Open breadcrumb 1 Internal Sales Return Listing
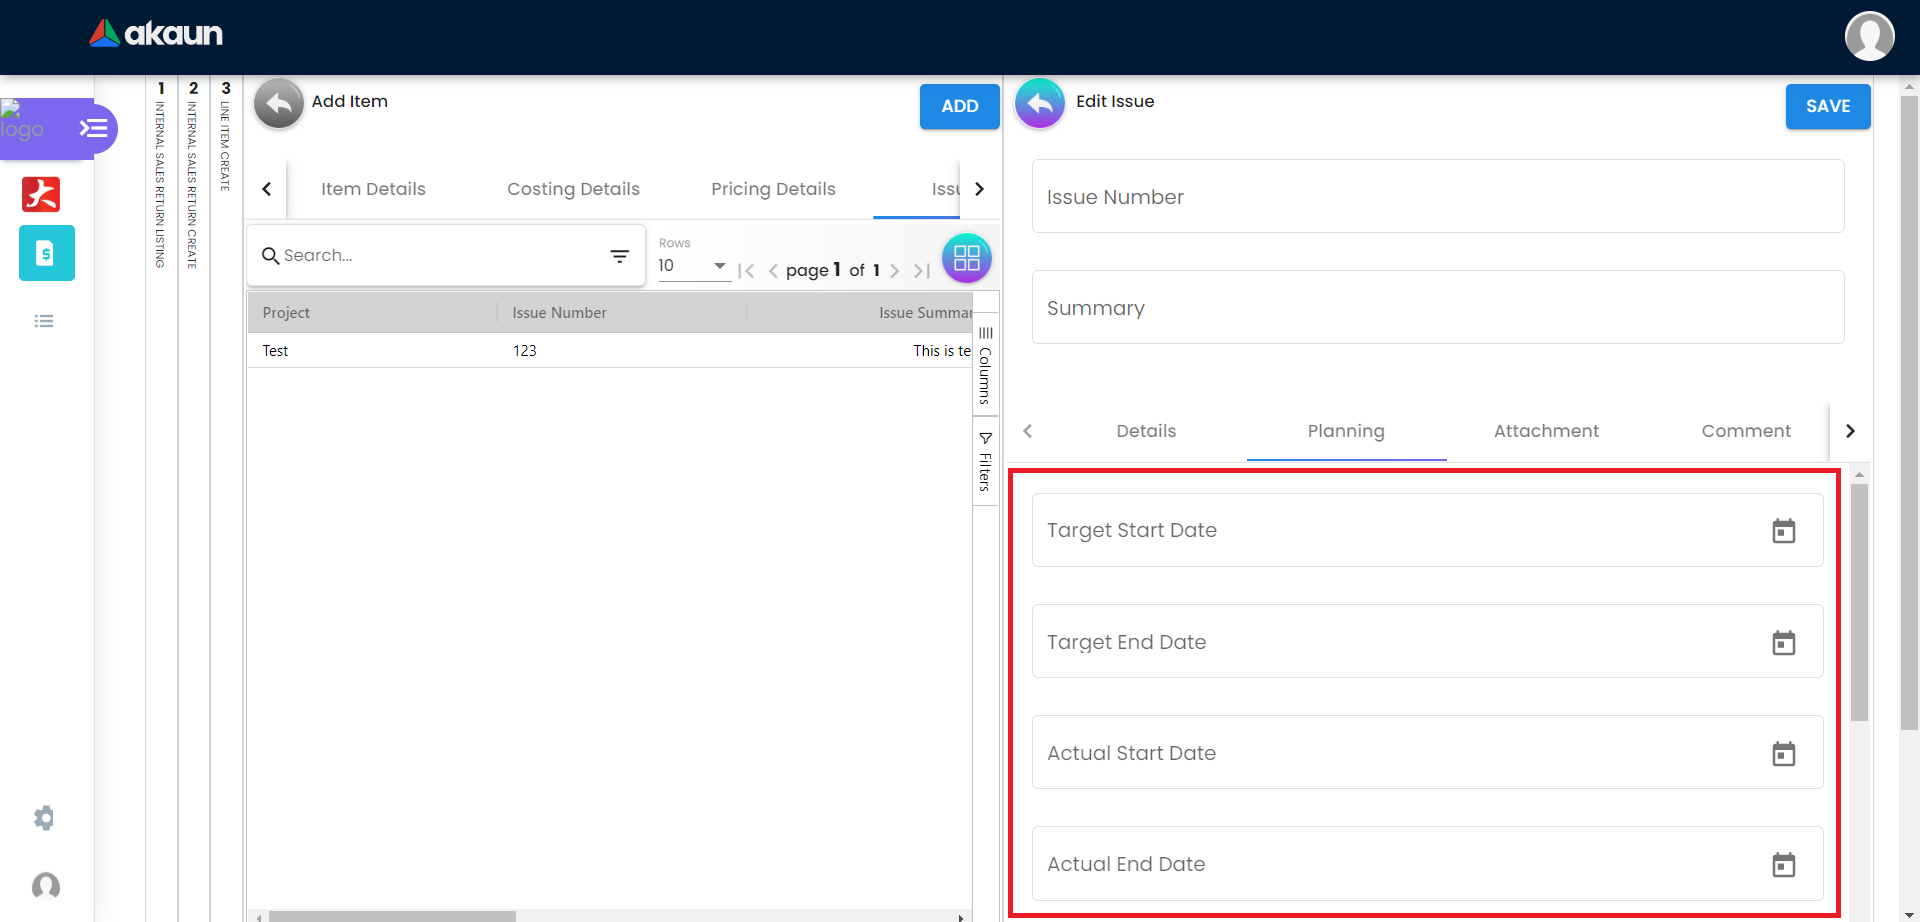The image size is (1920, 922). click(x=161, y=175)
